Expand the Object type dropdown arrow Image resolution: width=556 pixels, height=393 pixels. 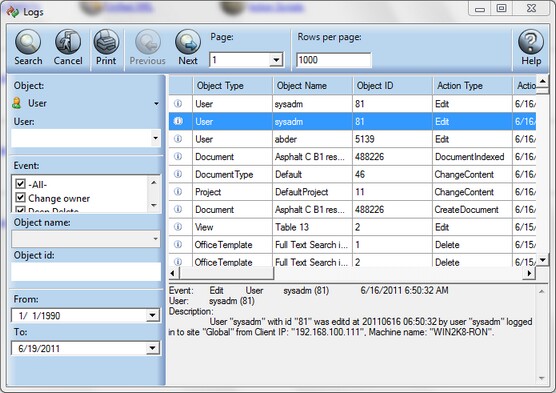coord(156,104)
